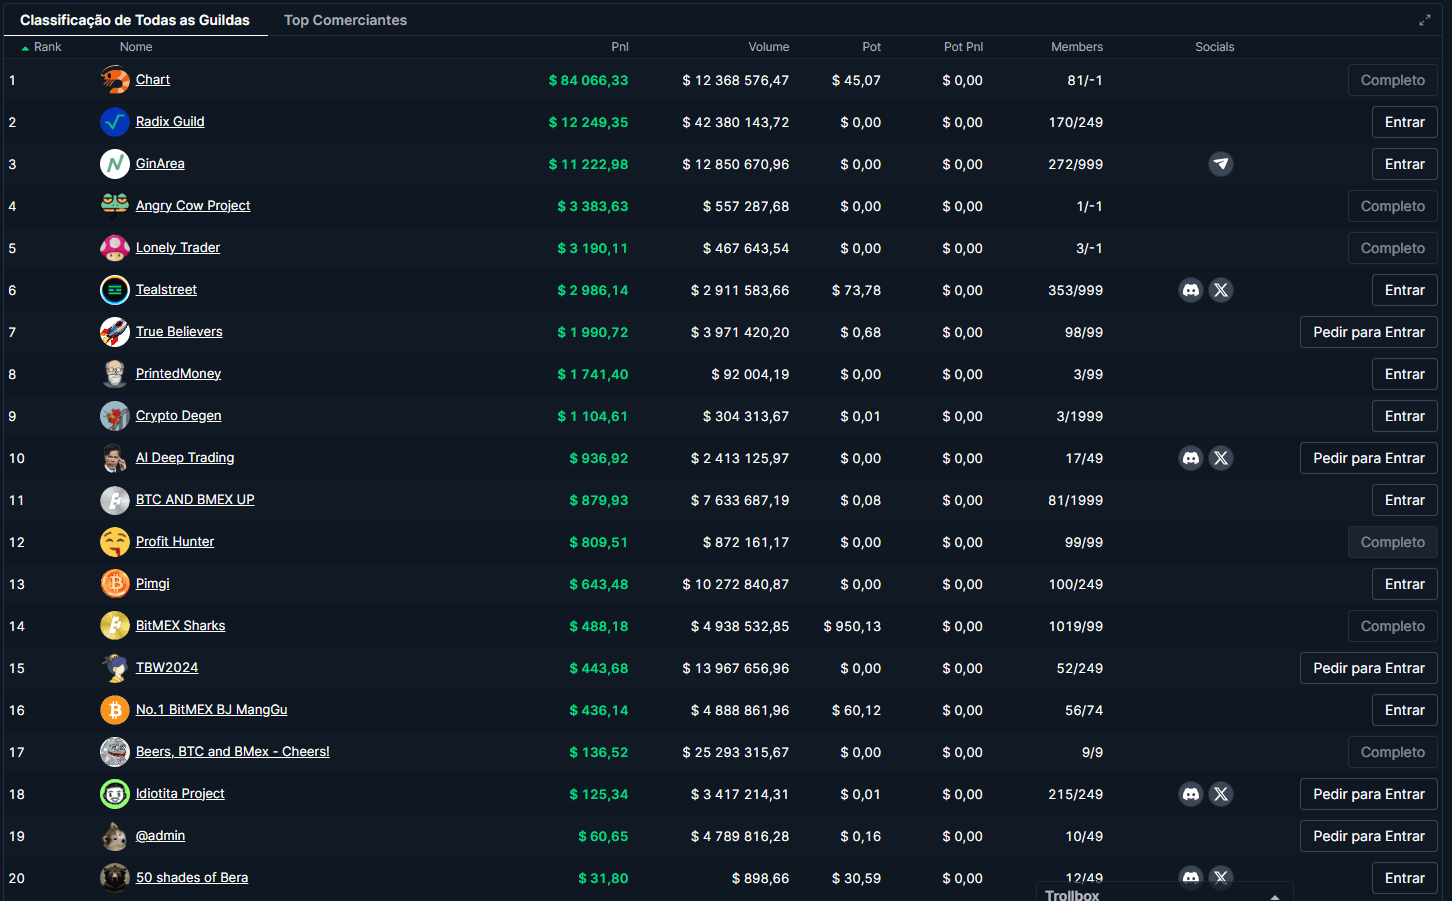The width and height of the screenshot is (1452, 901).
Task: Click the BTC AND BMEX UP avatar
Action: 115,500
